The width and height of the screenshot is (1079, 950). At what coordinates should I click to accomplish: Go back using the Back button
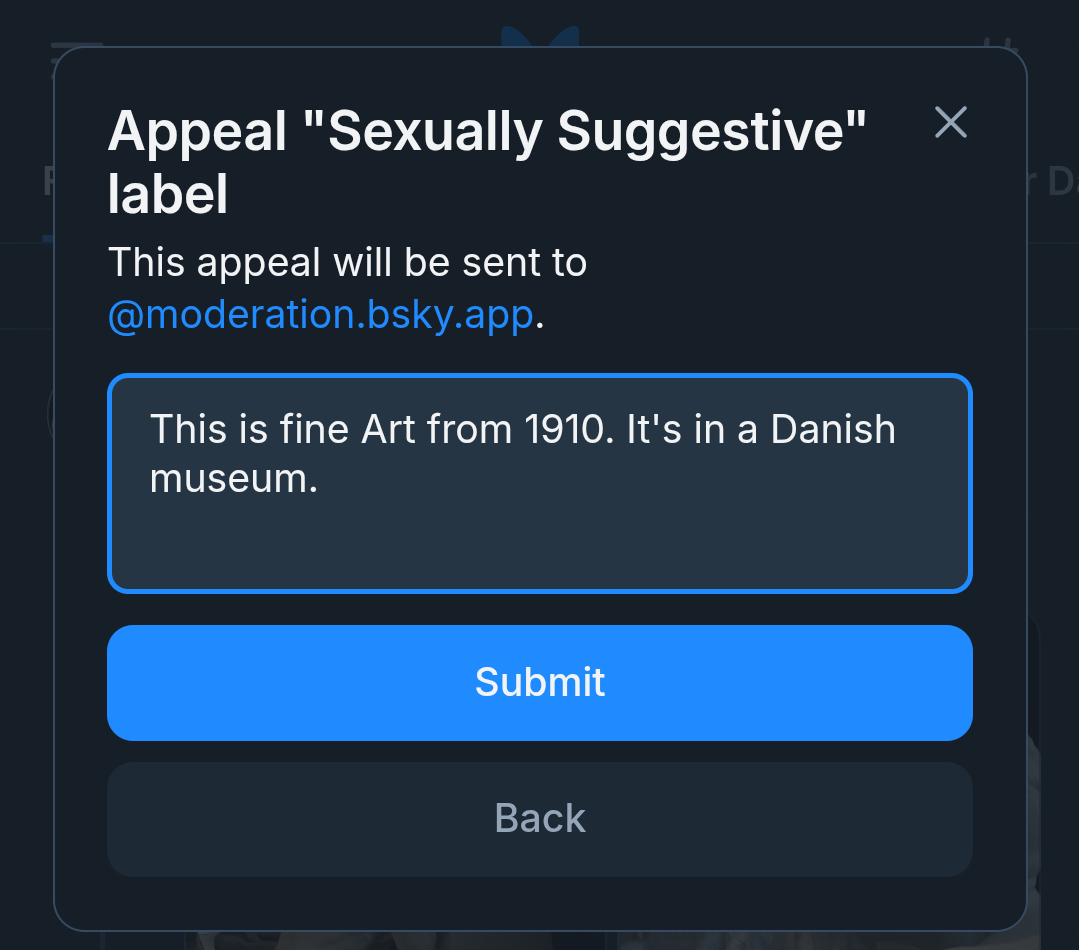[x=540, y=819]
